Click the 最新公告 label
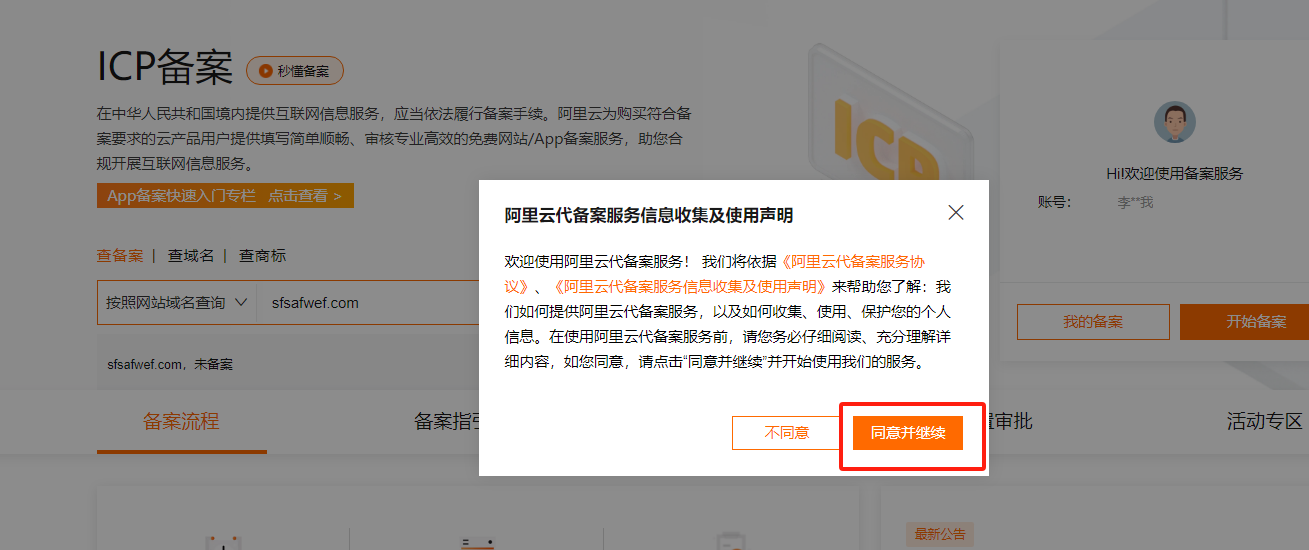This screenshot has height=550, width=1309. [x=940, y=534]
